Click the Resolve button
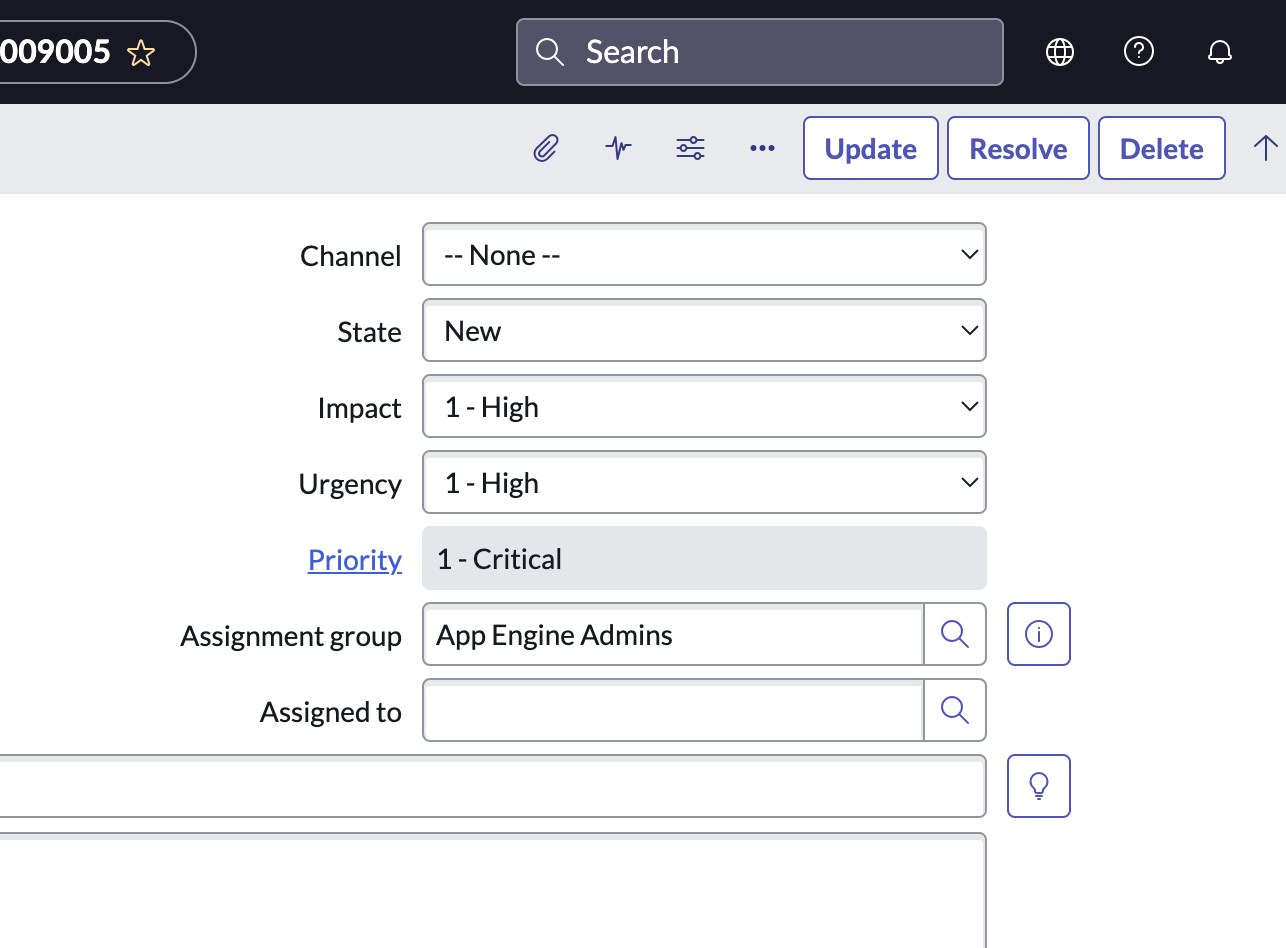This screenshot has height=948, width=1286. coord(1017,148)
